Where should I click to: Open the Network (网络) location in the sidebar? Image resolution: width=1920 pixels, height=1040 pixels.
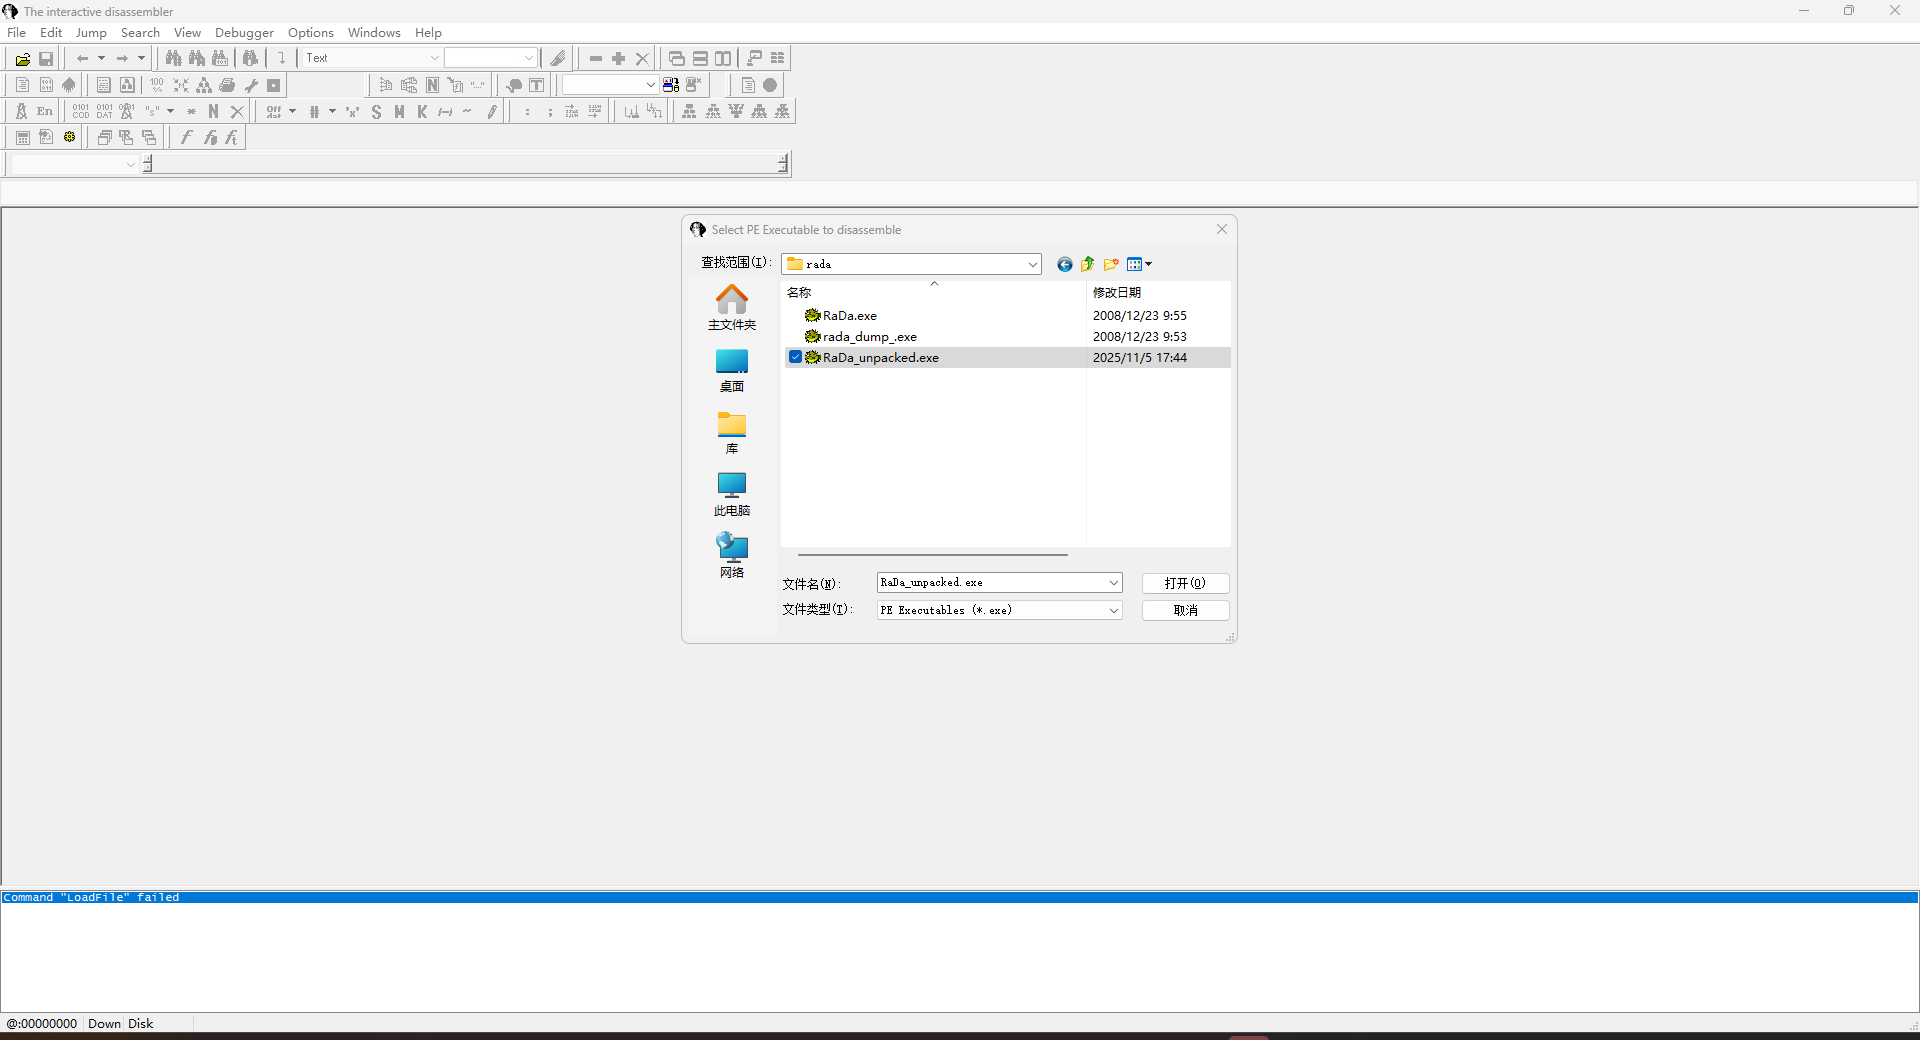click(732, 557)
